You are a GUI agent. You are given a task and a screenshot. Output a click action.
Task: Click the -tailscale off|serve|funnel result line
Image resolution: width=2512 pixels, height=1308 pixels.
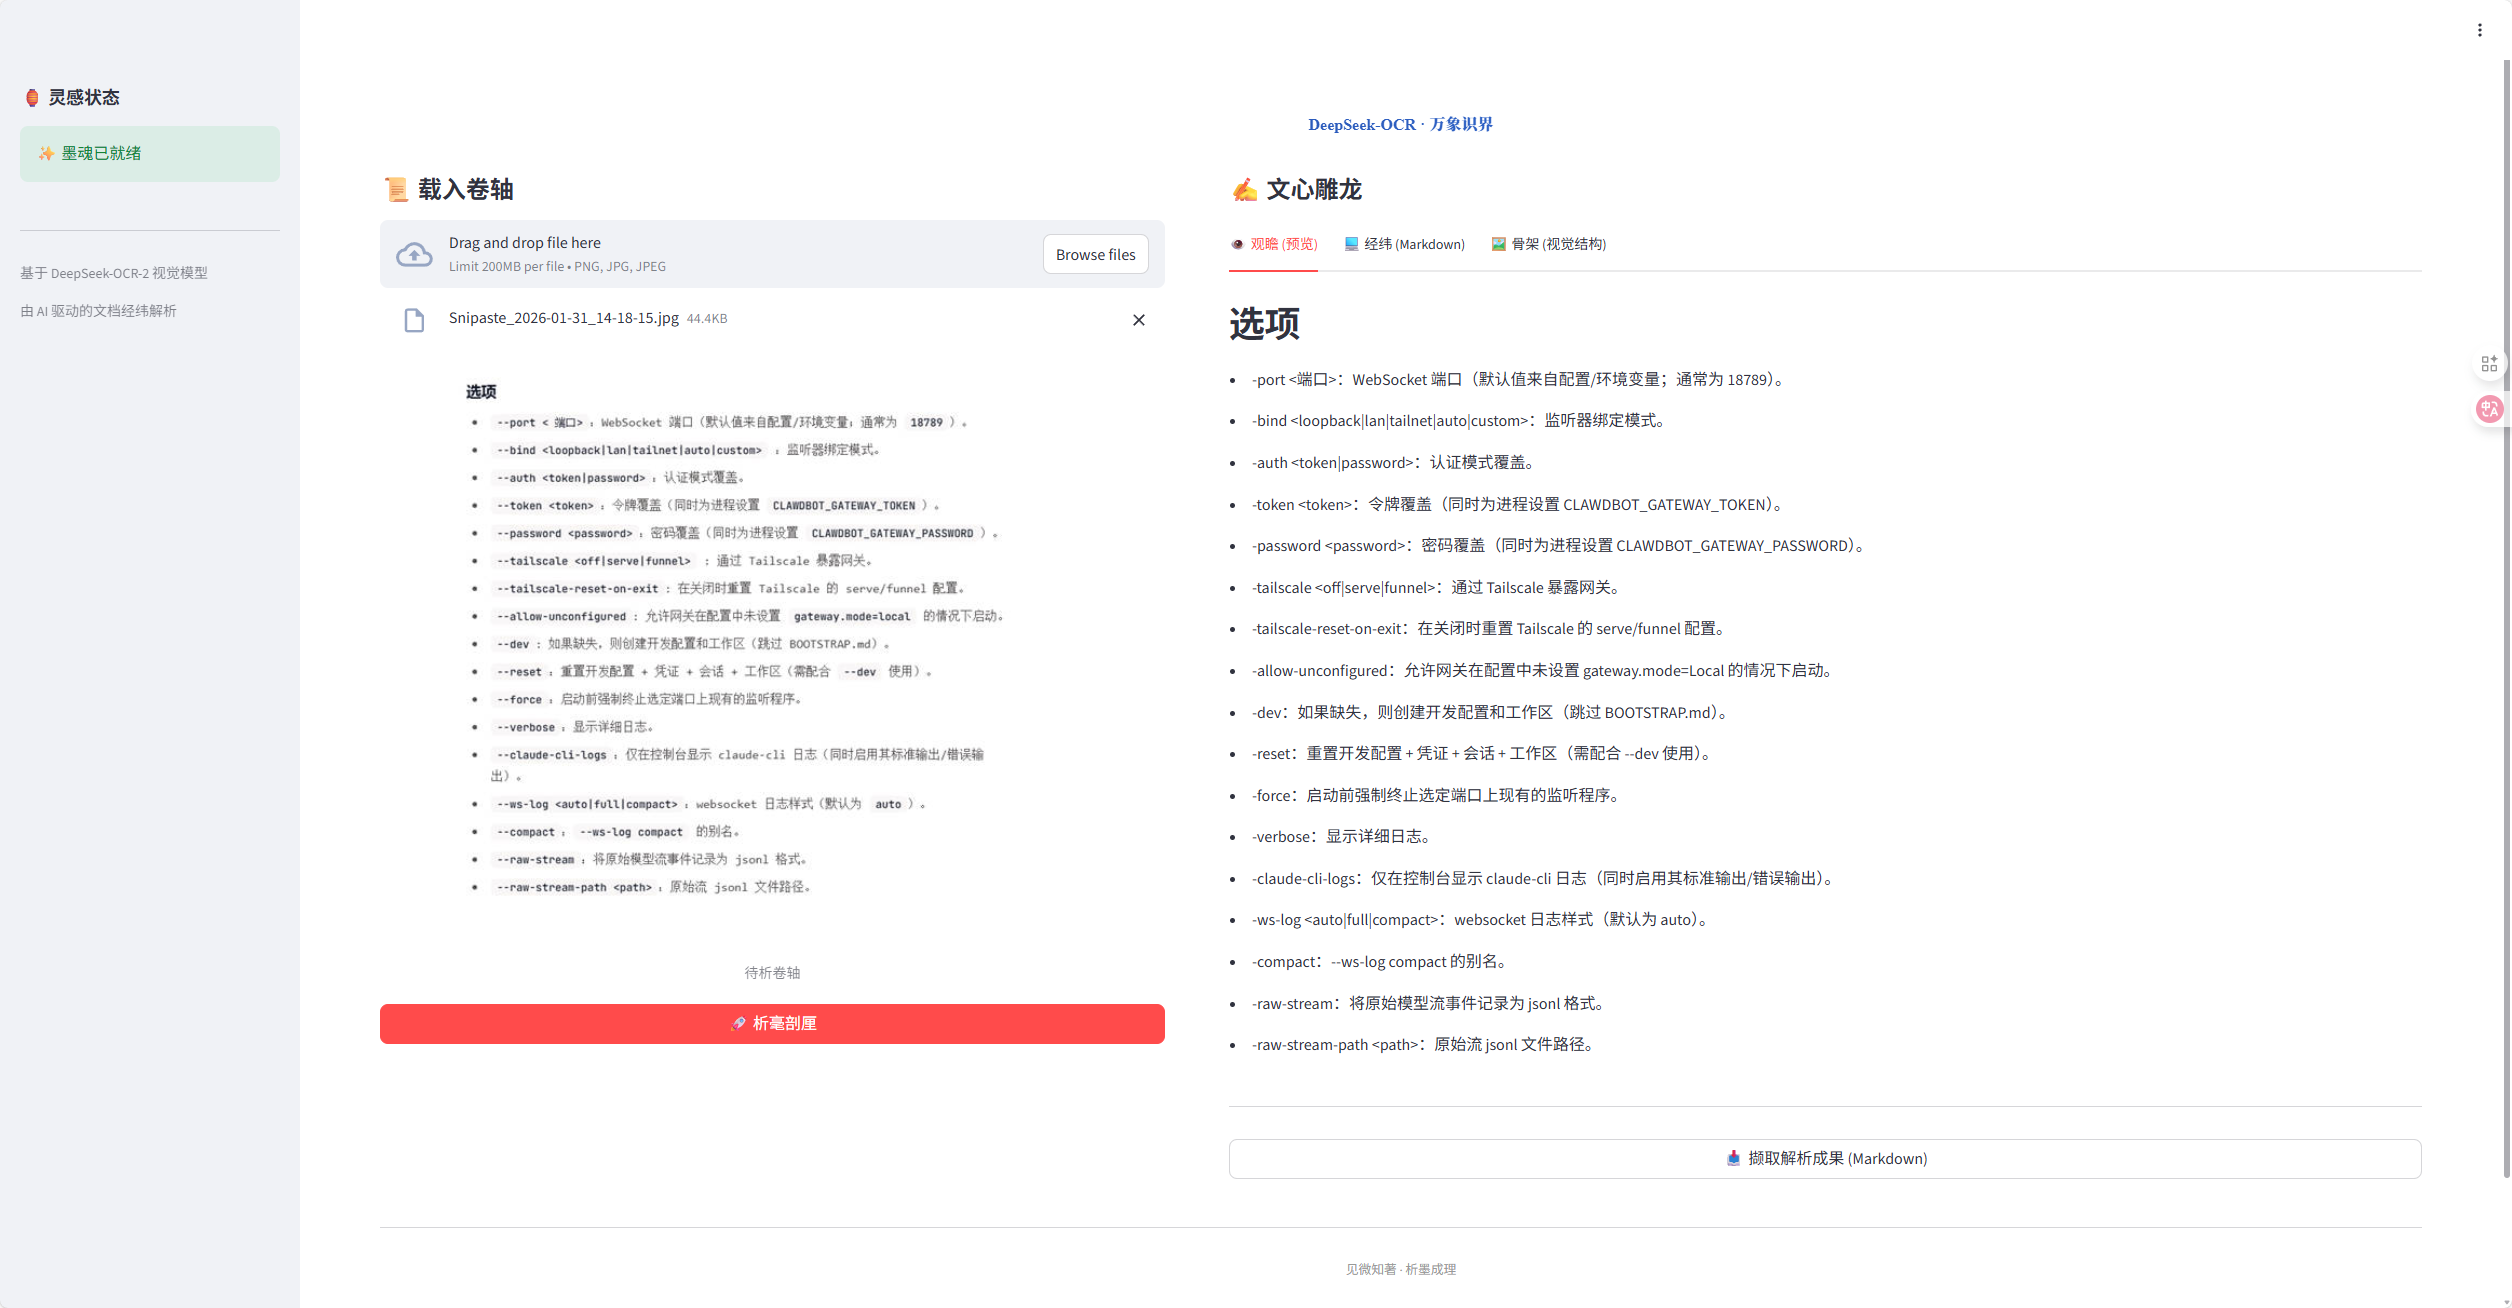tap(1438, 588)
